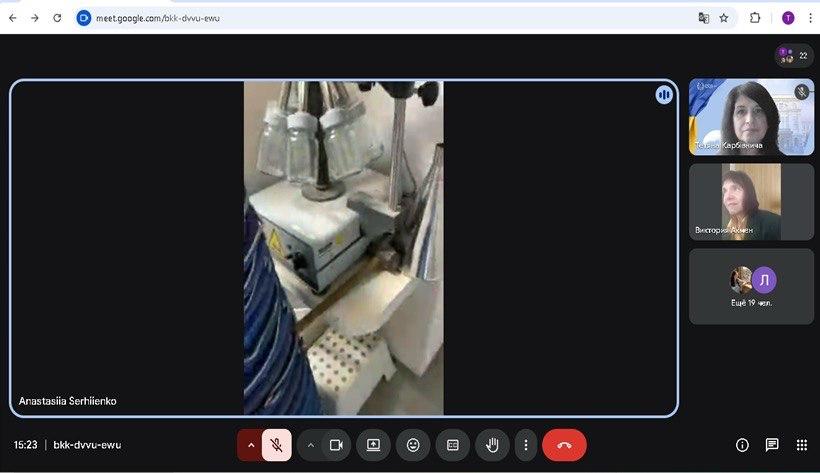Open the browser extensions puzzle icon
This screenshot has height=473, width=820.
755,18
